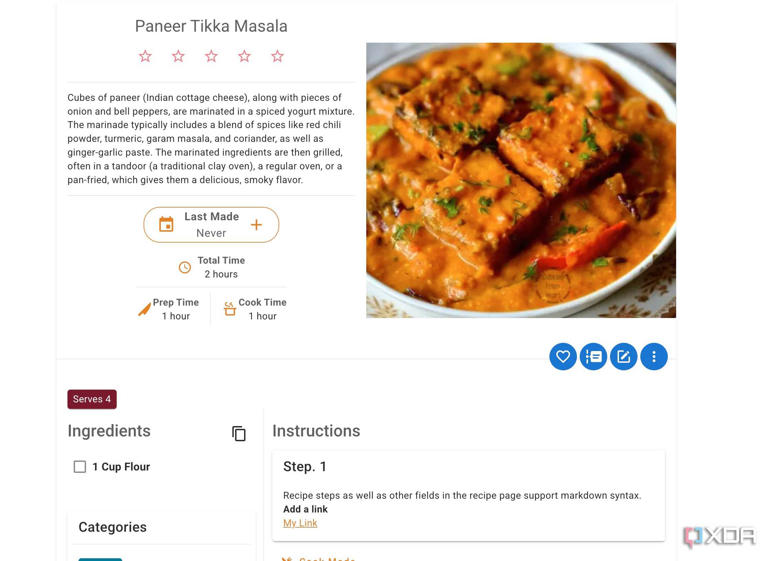Screen dimensions: 768x561
Task: Open the three-dot more options menu
Action: click(x=654, y=356)
